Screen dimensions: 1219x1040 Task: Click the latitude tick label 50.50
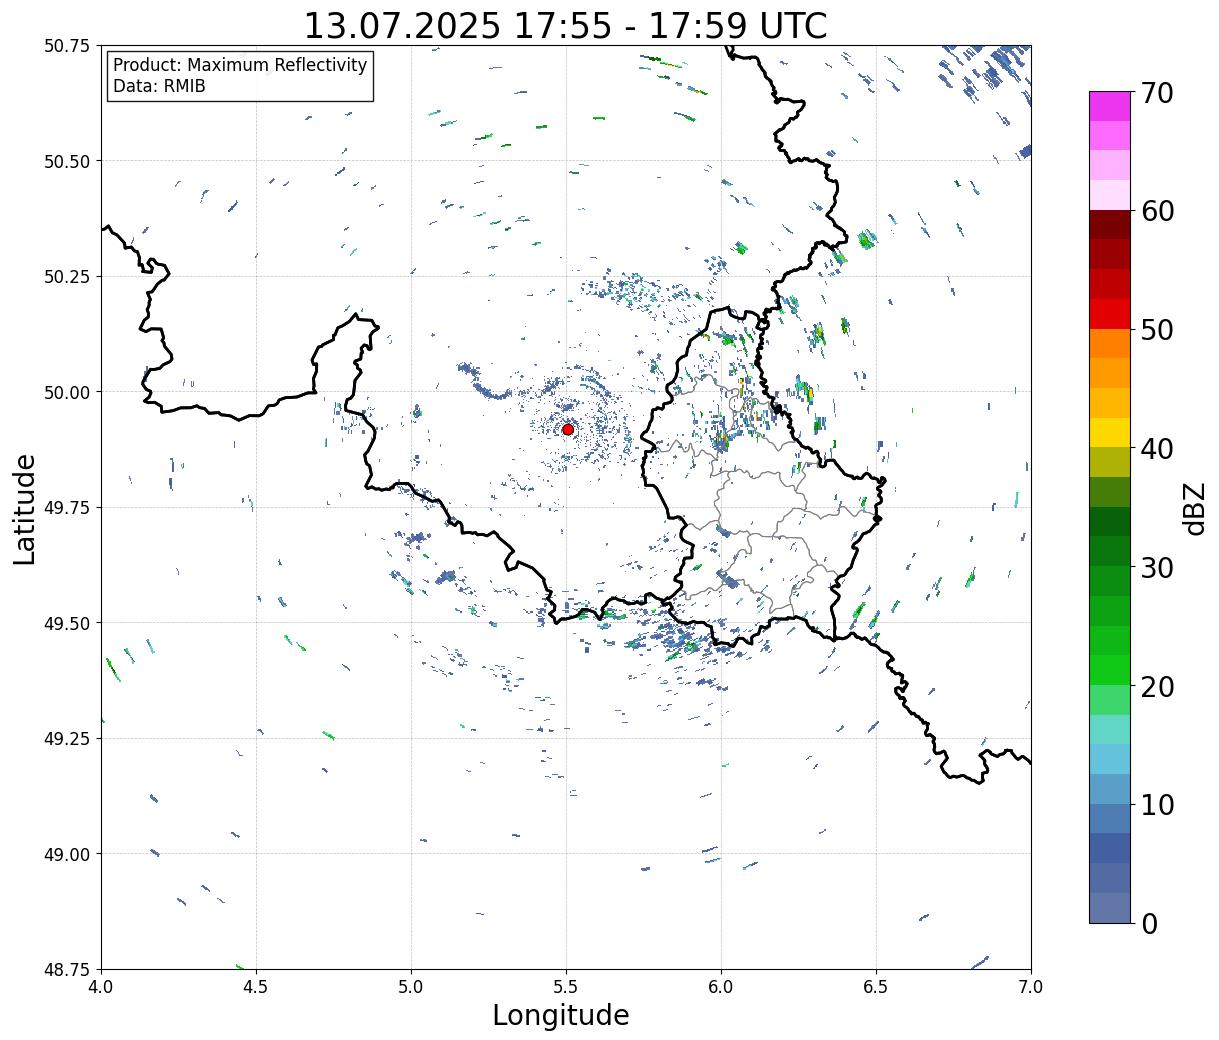pyautogui.click(x=67, y=161)
